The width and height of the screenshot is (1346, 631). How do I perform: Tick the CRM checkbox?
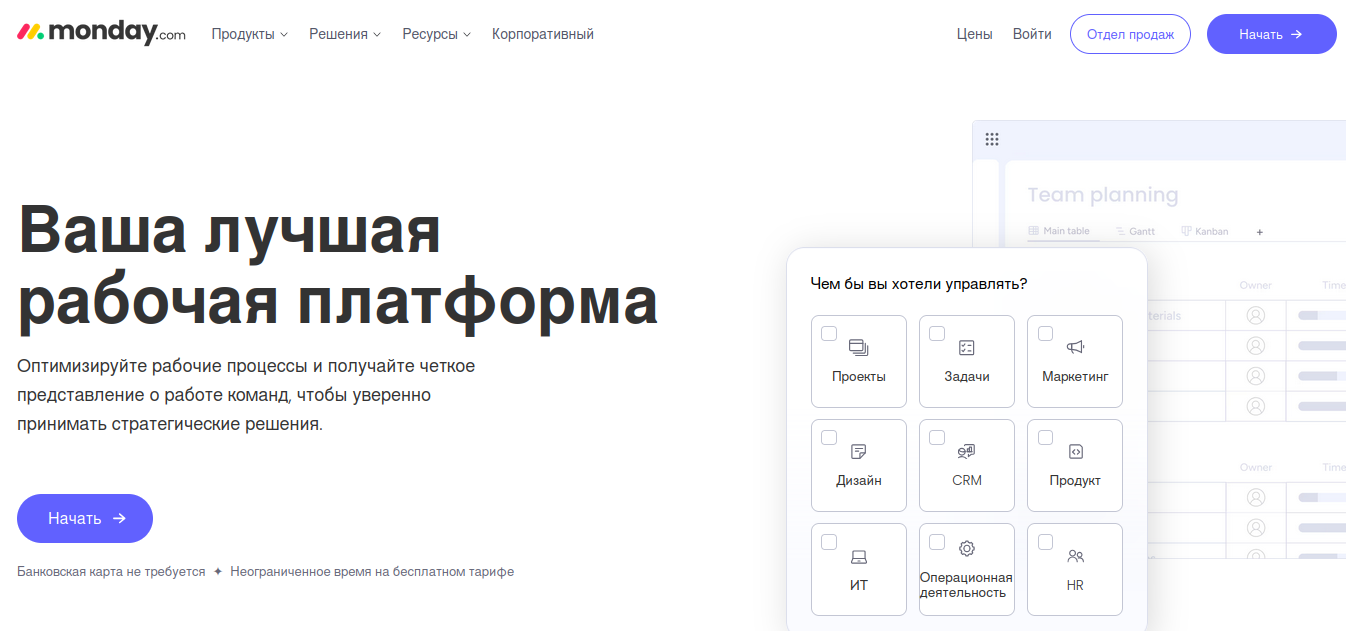click(x=937, y=437)
